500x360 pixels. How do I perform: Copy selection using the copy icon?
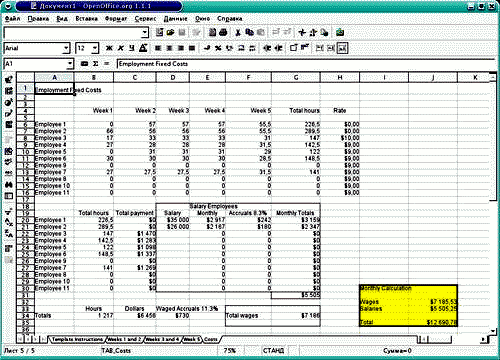249,32
